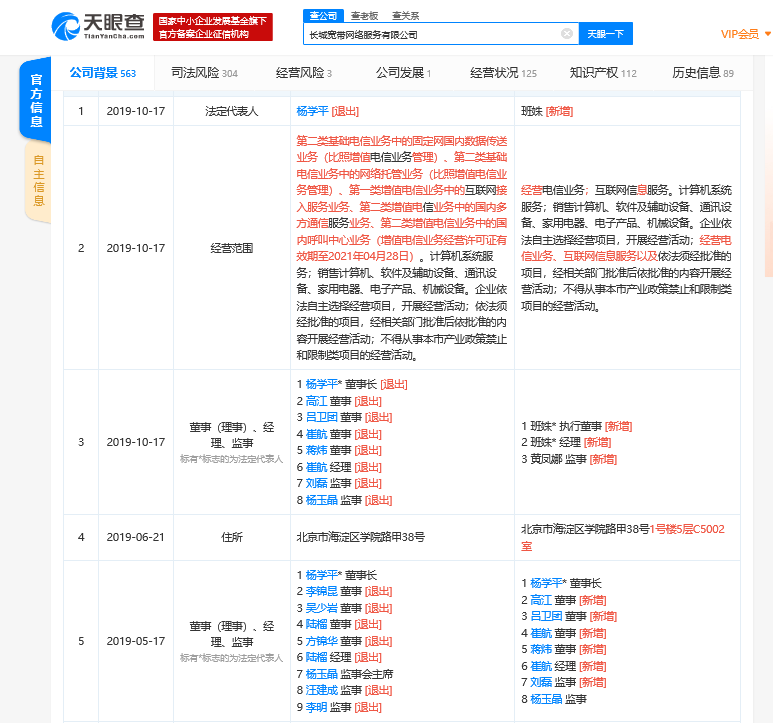
Task: Open 崔航 经理 link in row 3
Action: coord(316,467)
